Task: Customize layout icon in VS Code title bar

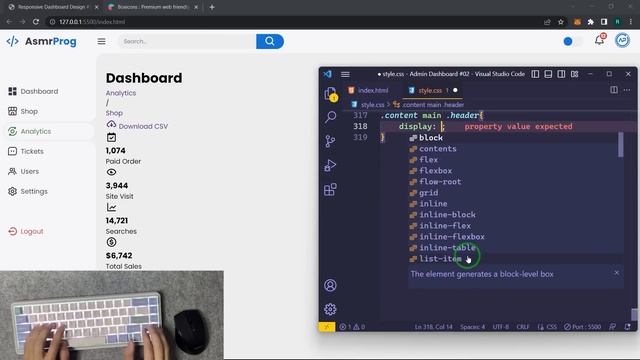Action: click(x=574, y=74)
